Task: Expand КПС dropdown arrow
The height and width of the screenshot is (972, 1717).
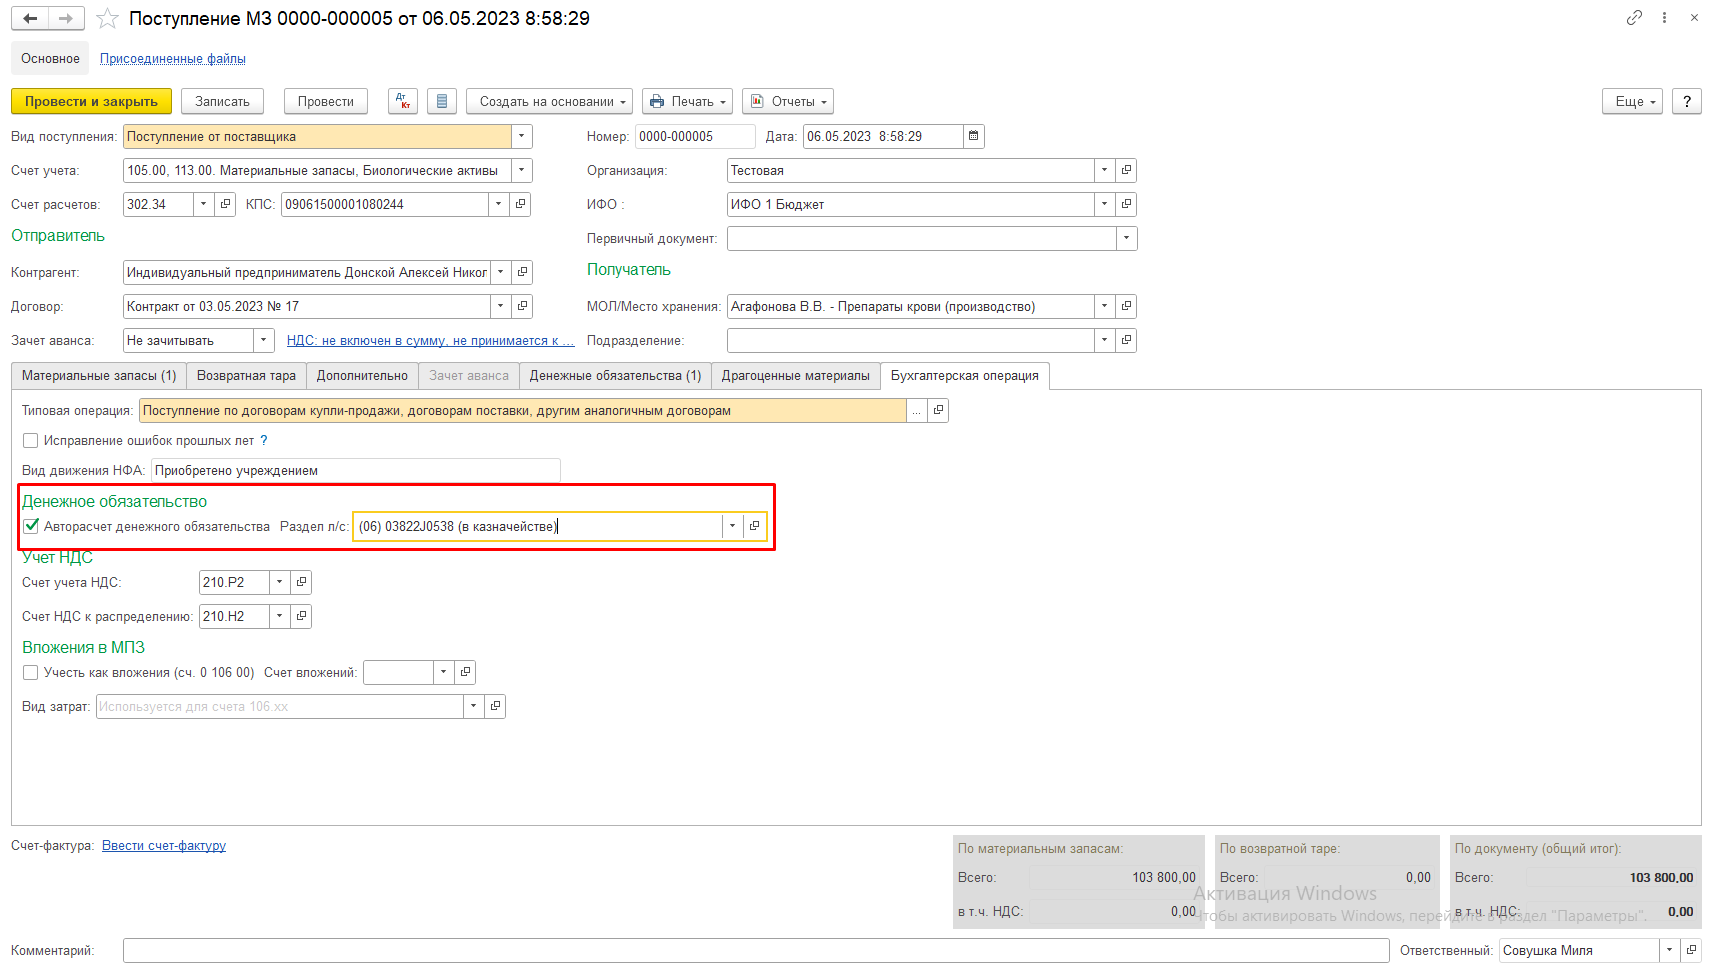Action: [499, 204]
